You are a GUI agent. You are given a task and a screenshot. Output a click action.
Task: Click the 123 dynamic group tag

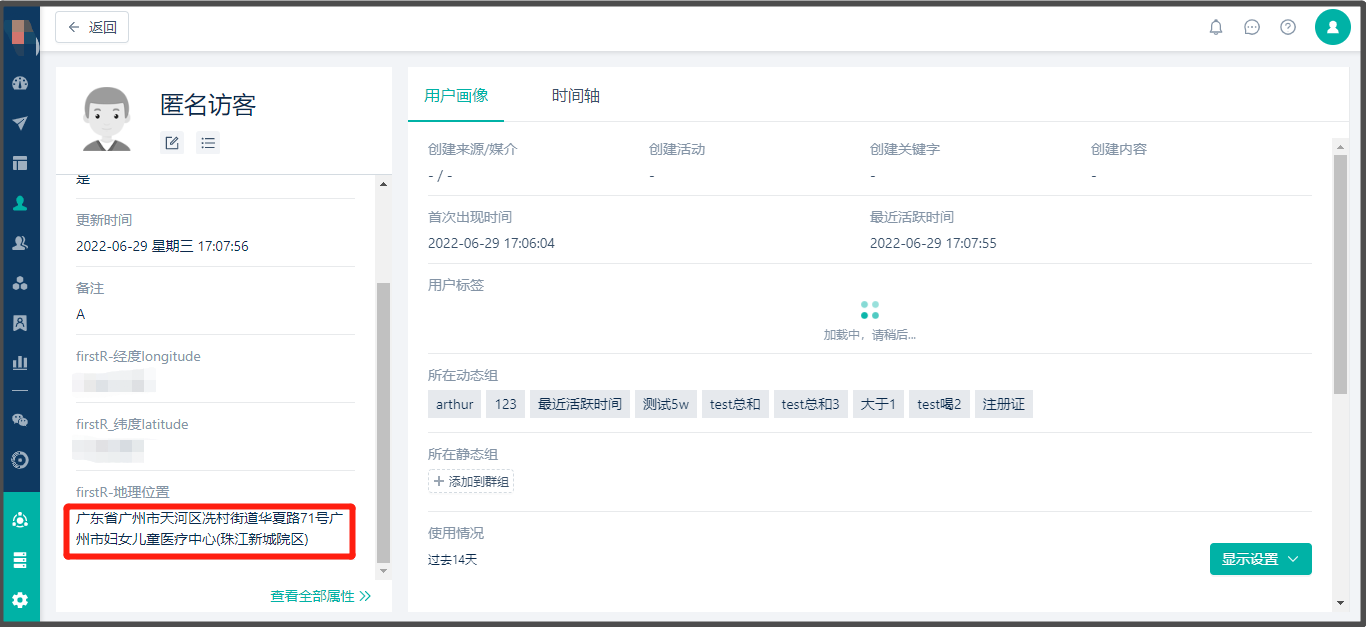click(506, 404)
